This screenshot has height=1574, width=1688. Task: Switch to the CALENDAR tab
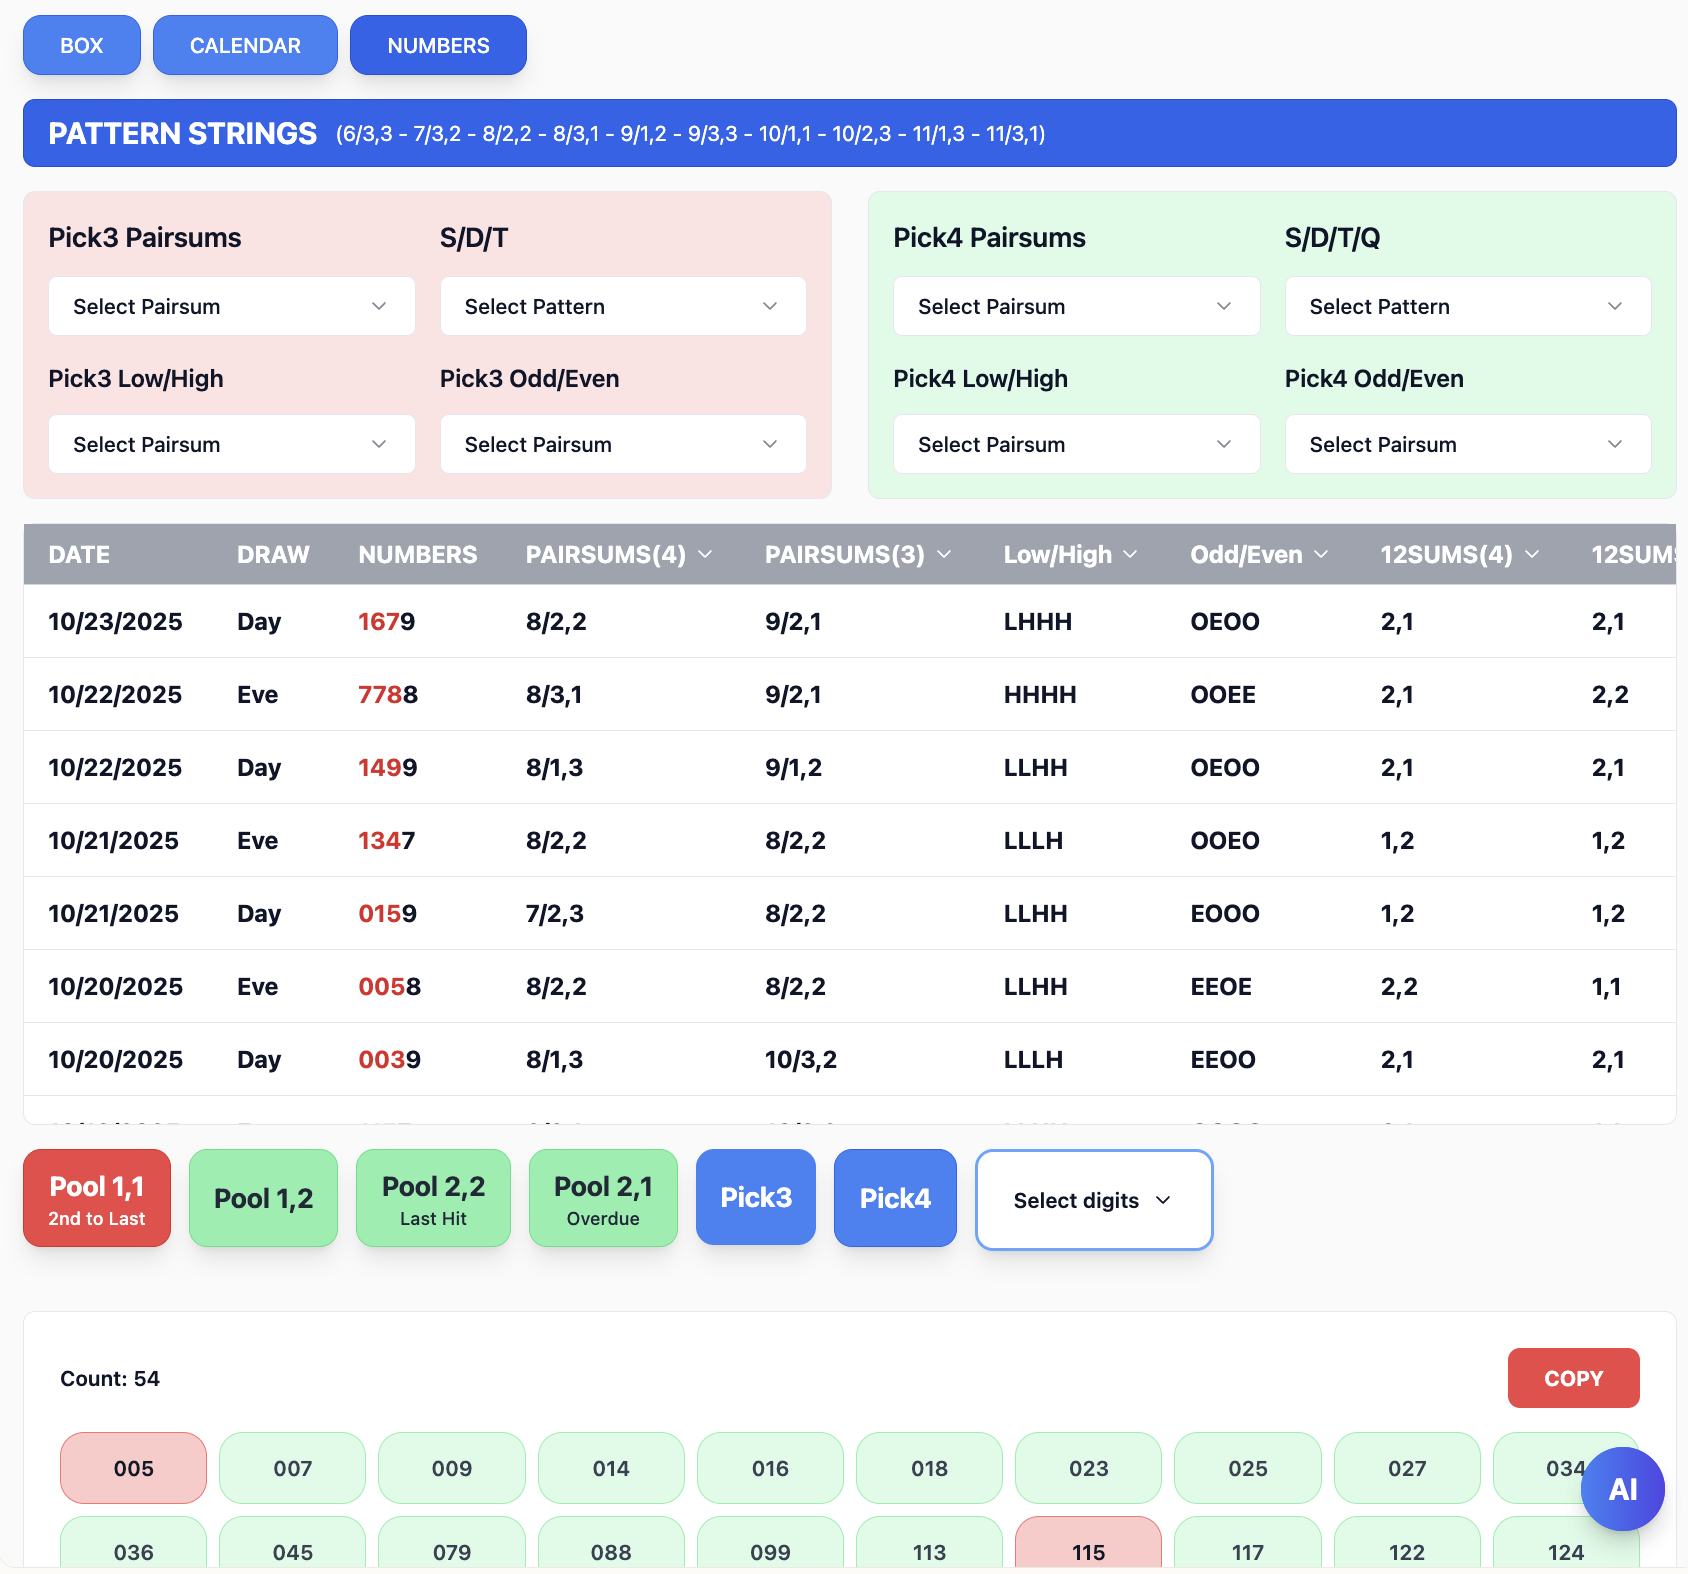coord(245,45)
